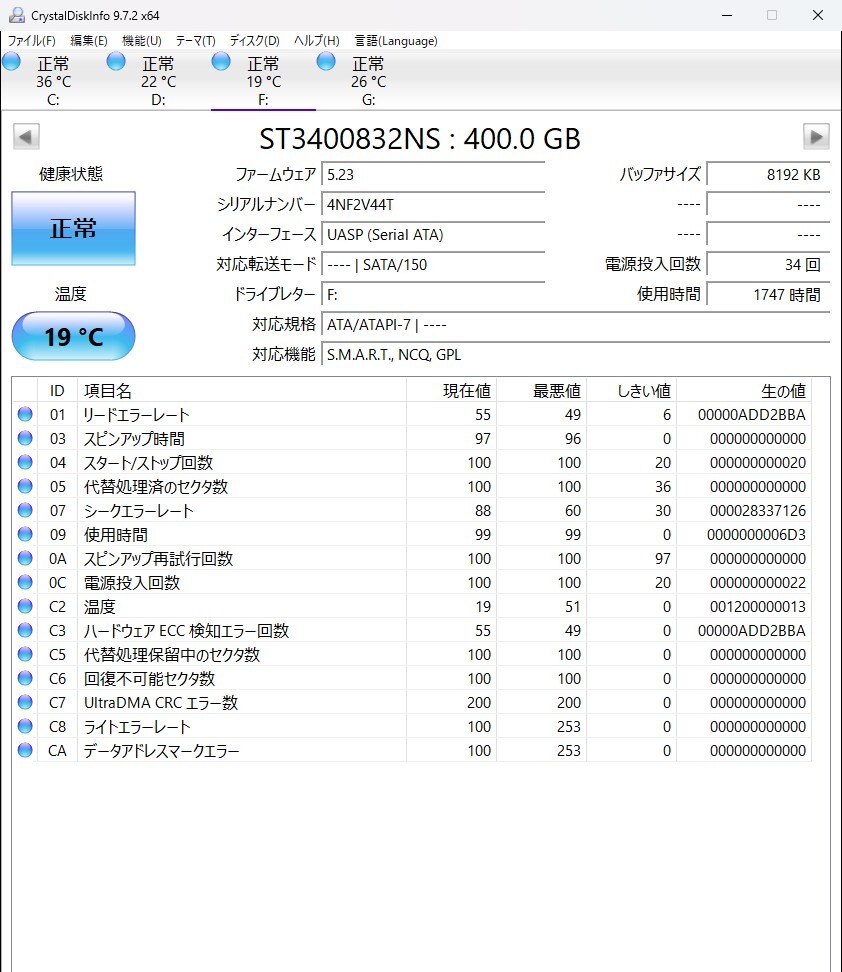Screen dimensions: 842x972
Task: Click status orb of ID C2 温度 row
Action: click(x=25, y=606)
